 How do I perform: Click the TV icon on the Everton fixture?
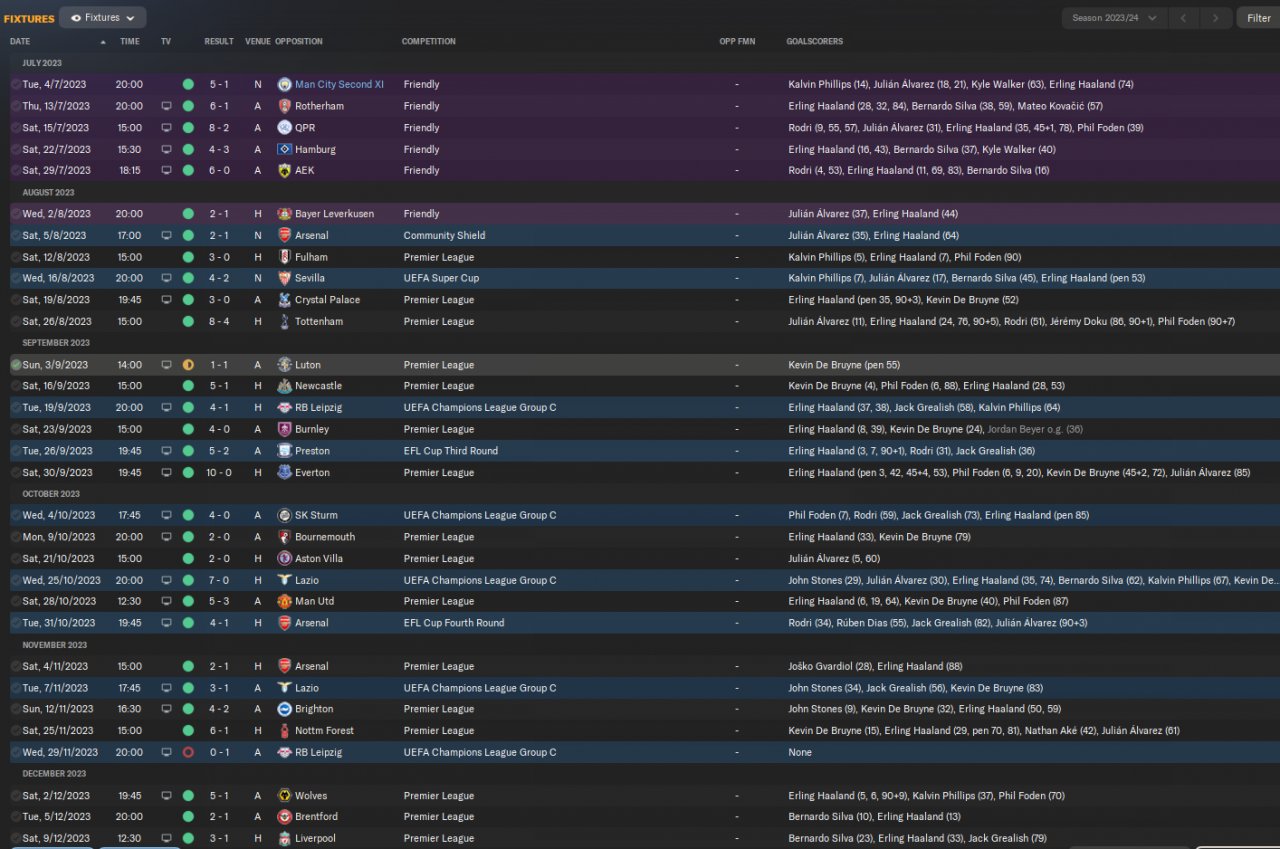166,473
